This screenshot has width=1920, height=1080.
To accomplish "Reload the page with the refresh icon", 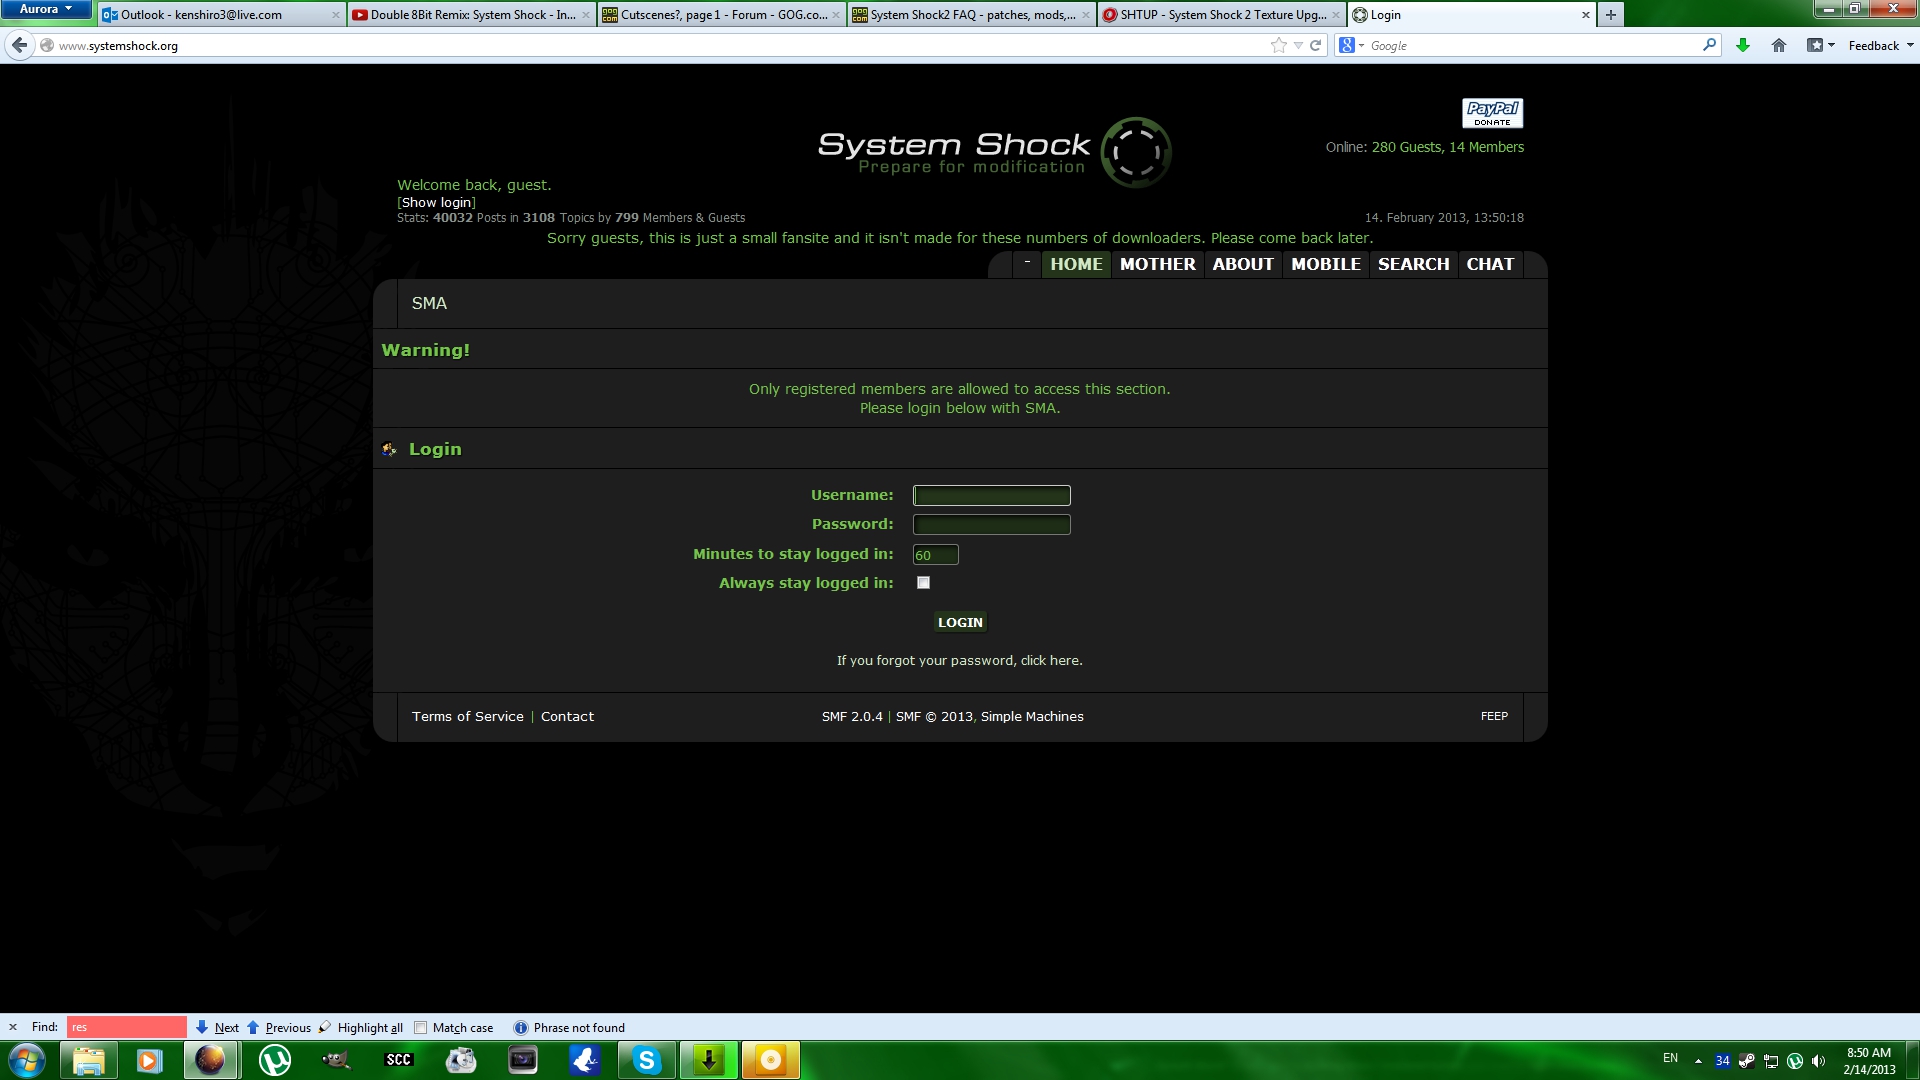I will [1316, 45].
